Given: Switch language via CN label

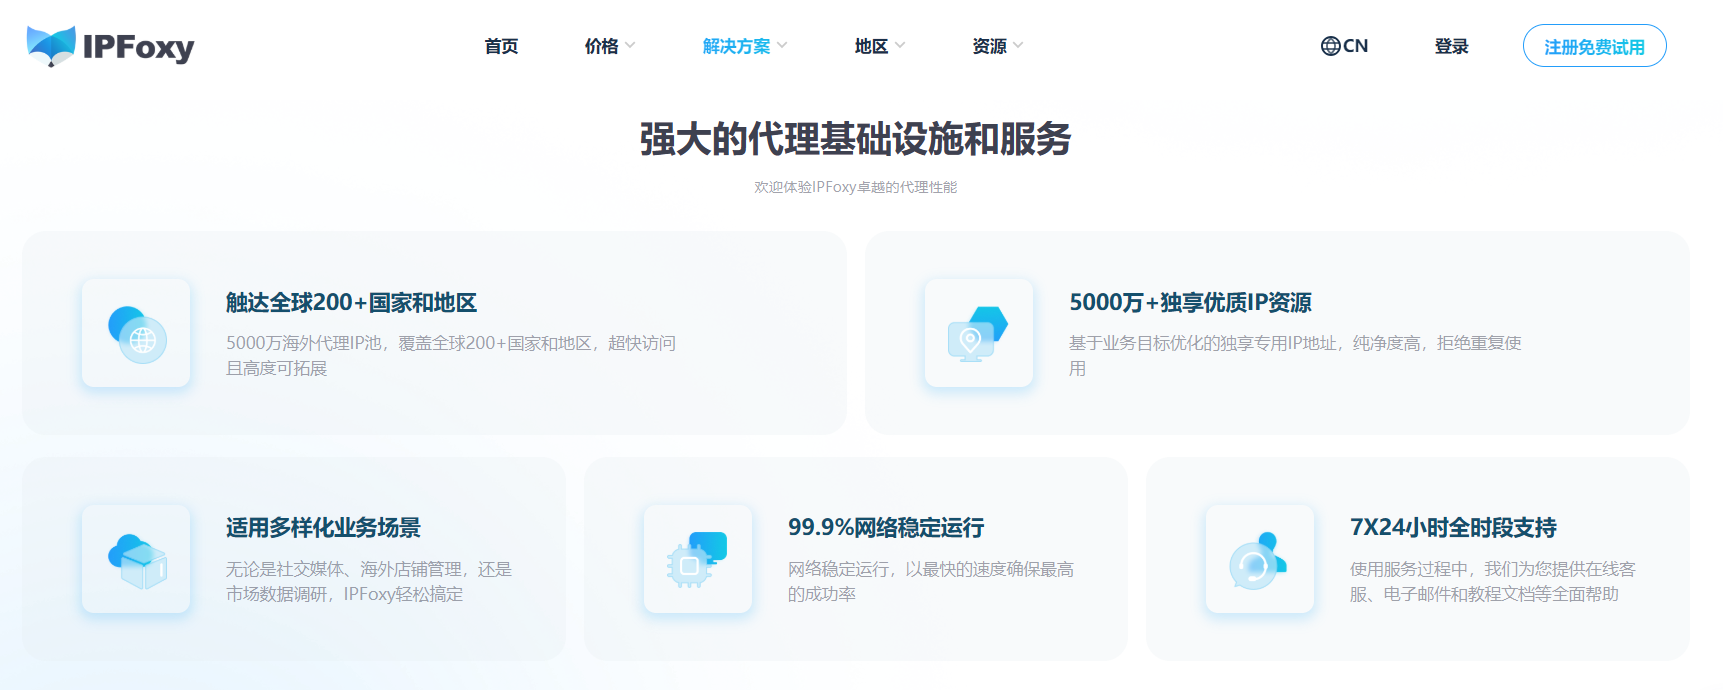Looking at the screenshot, I should click(1356, 46).
